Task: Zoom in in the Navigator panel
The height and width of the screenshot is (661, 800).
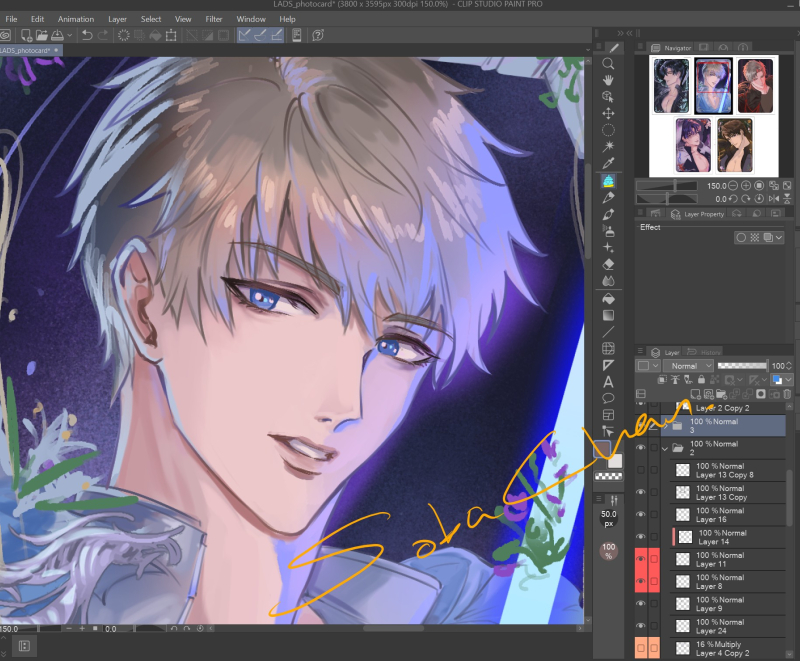Action: [x=746, y=186]
